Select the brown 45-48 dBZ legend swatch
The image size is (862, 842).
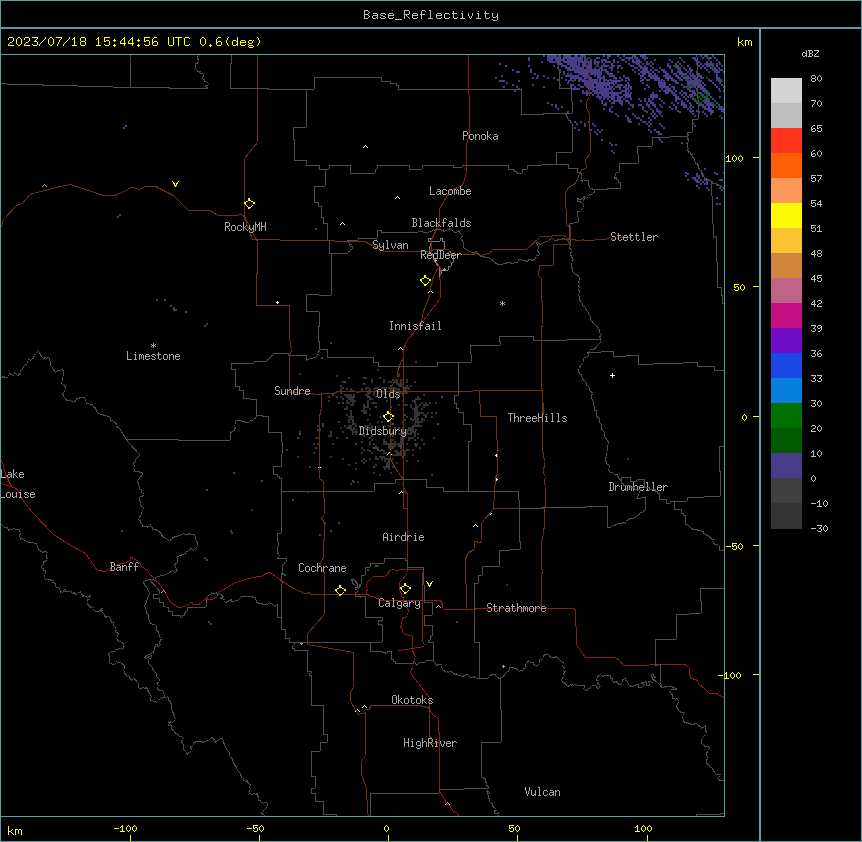(x=786, y=265)
